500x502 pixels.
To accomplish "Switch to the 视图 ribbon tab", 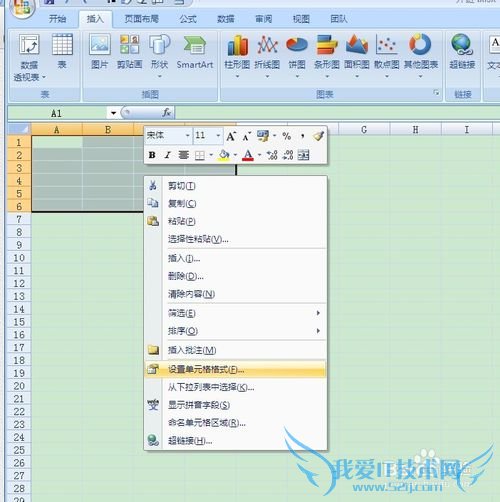I will tap(301, 19).
